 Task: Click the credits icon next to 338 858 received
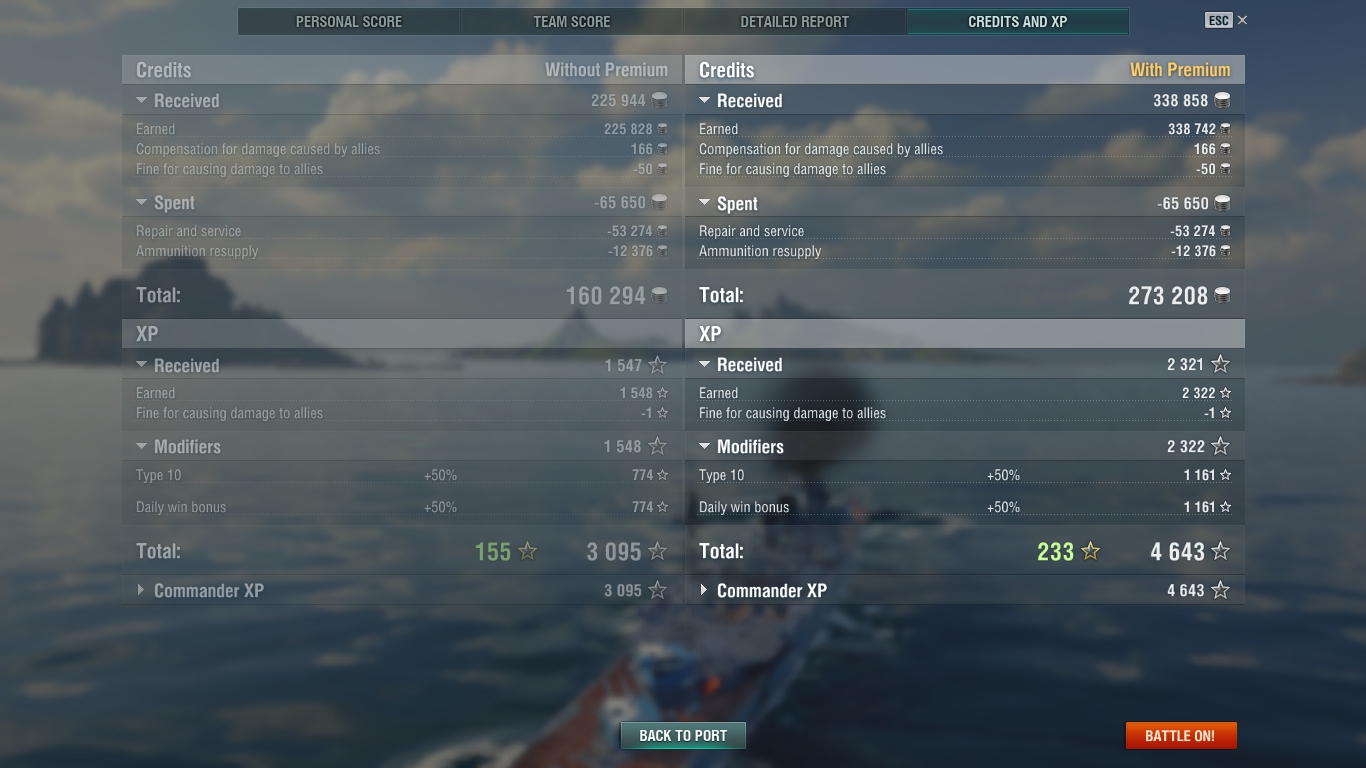point(1222,100)
